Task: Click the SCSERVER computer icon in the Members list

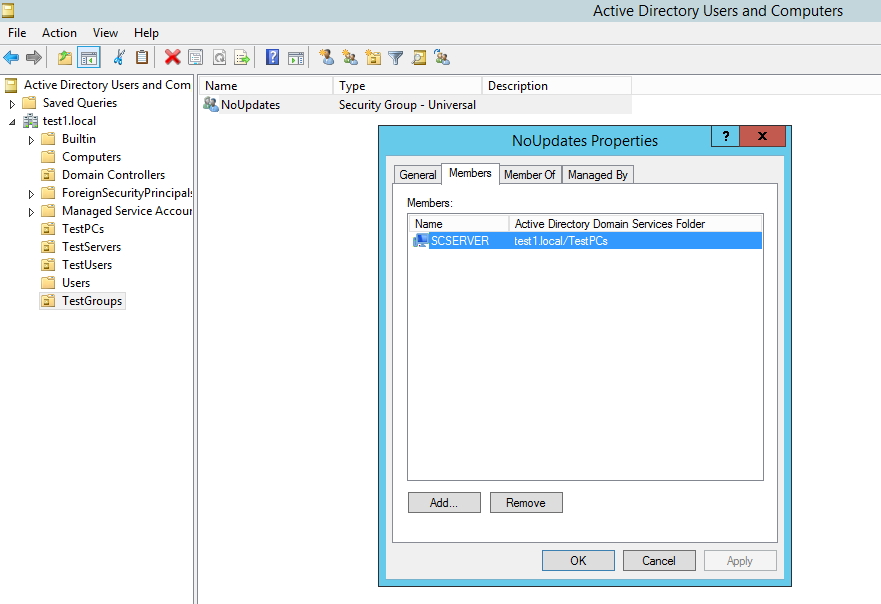Action: [420, 241]
